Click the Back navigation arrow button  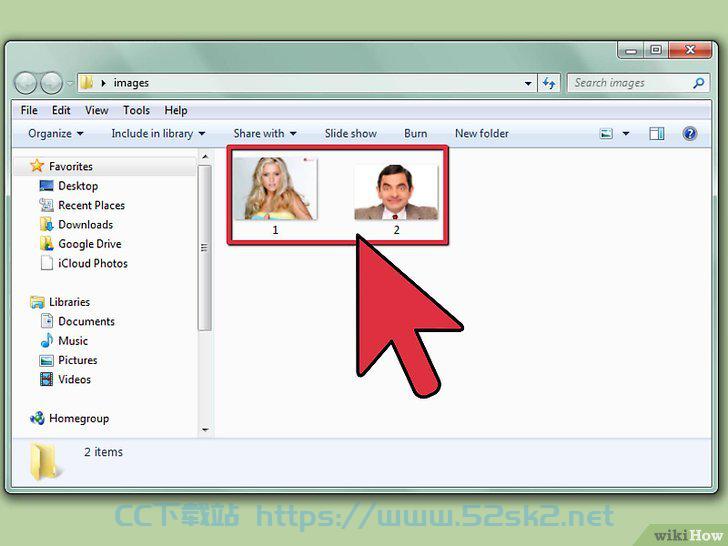pyautogui.click(x=25, y=83)
